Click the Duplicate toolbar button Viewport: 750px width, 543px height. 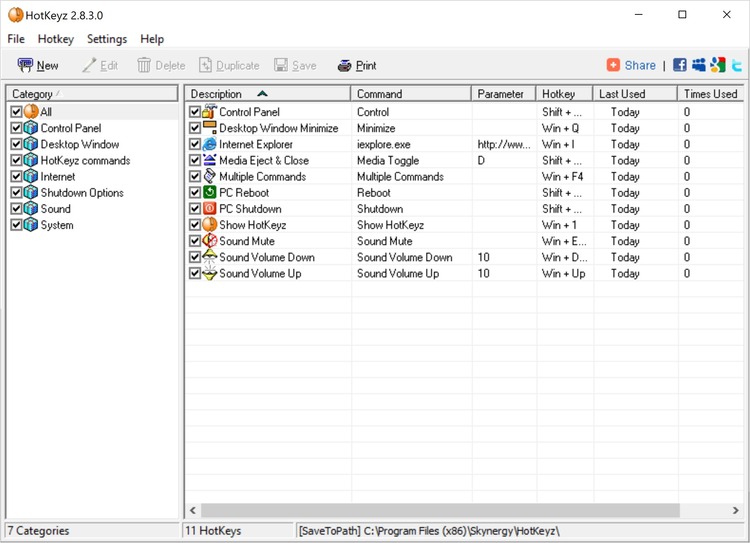coord(229,66)
